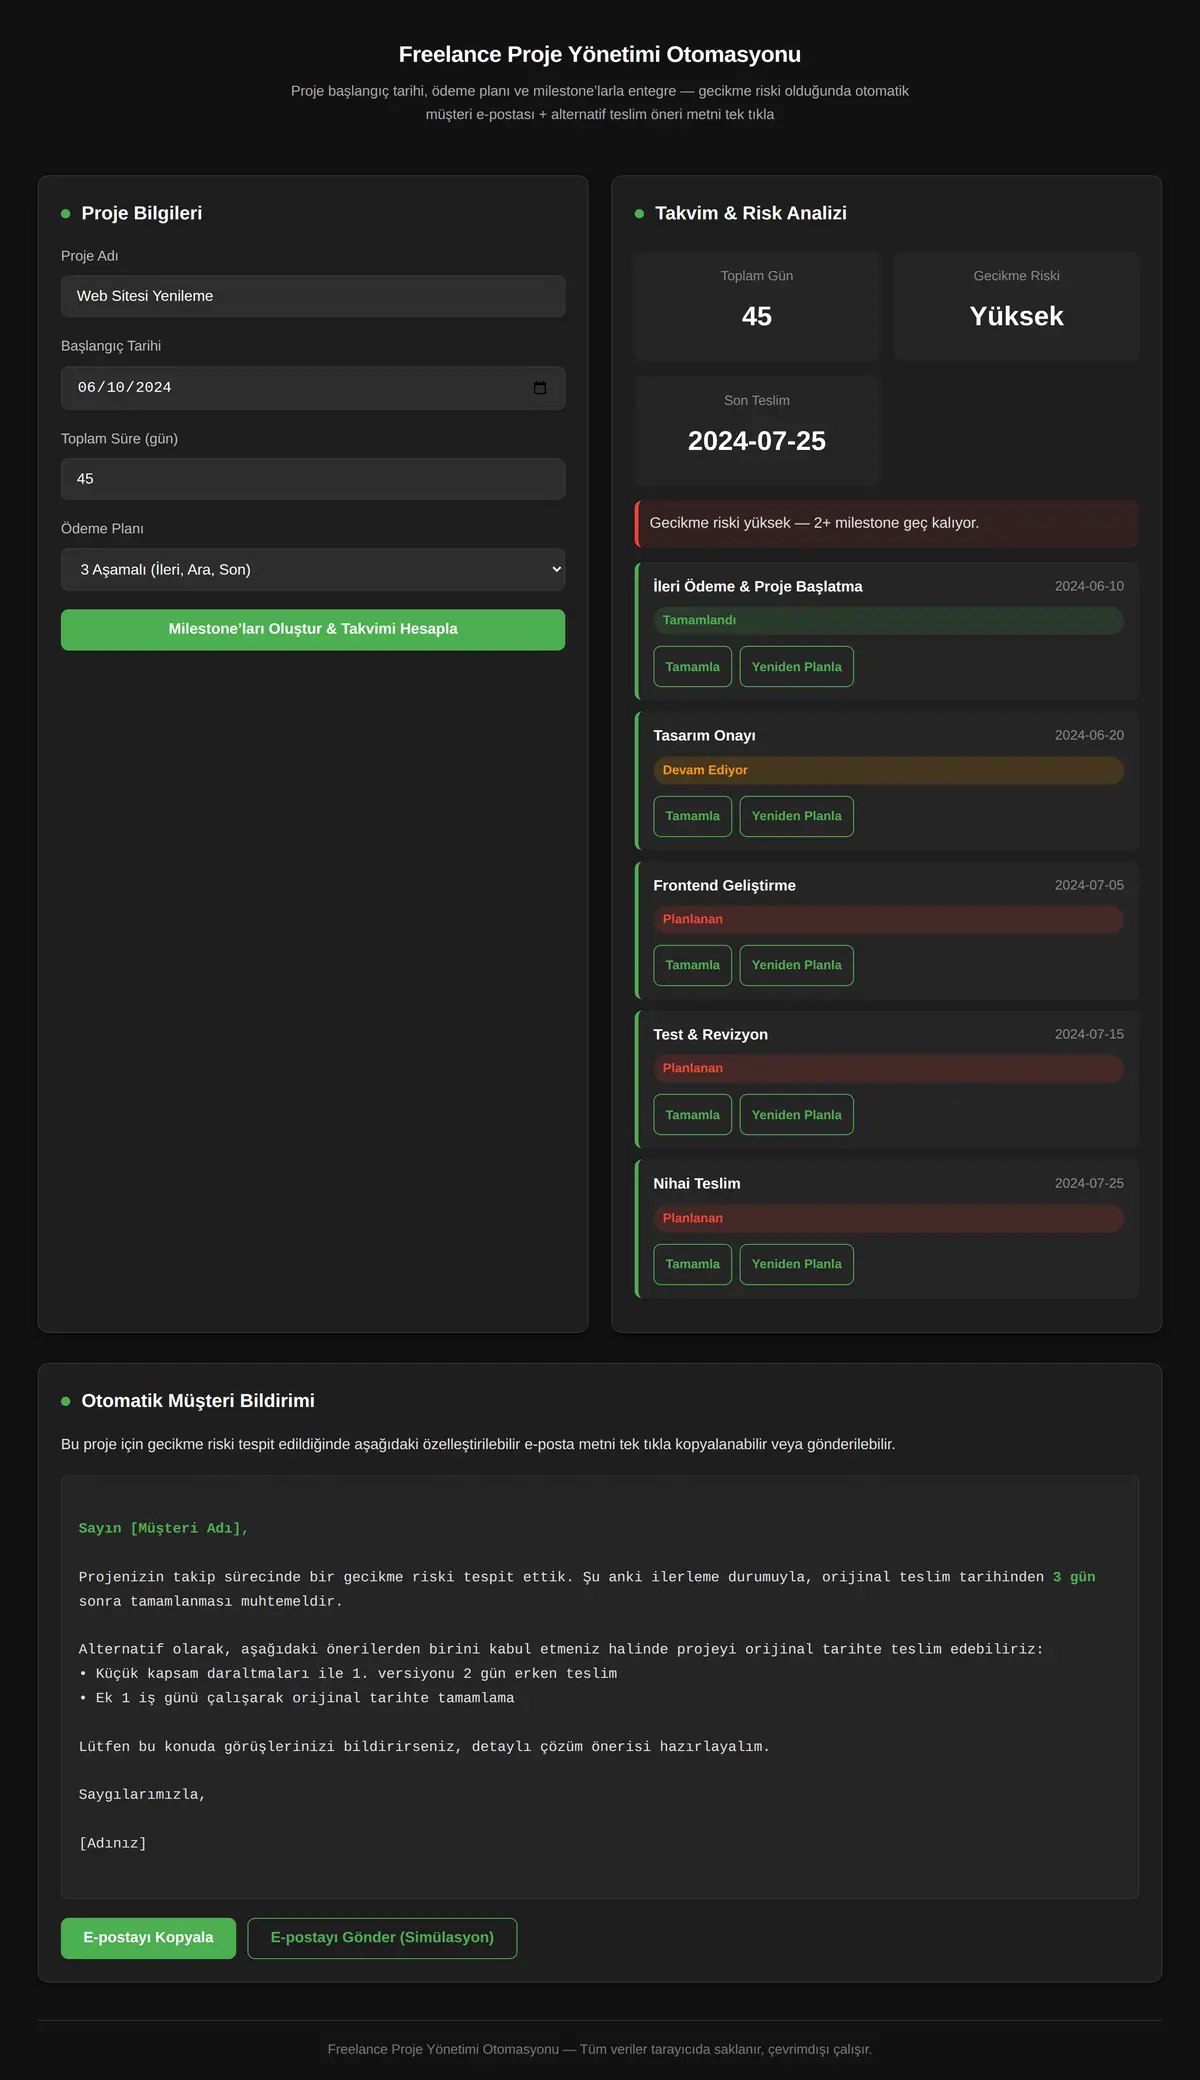Click Yeniden Planla under Nihai Teslim
1200x2080 pixels.
click(796, 1264)
